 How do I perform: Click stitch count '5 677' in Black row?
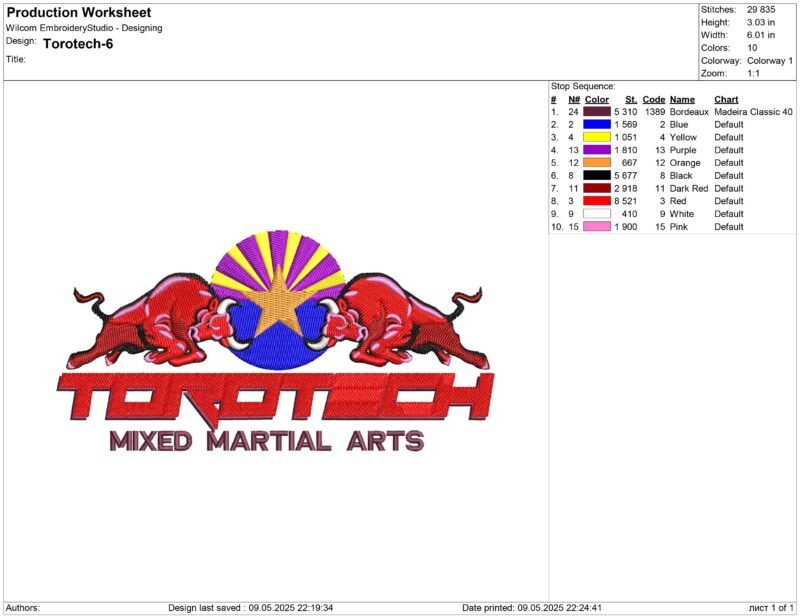point(626,176)
